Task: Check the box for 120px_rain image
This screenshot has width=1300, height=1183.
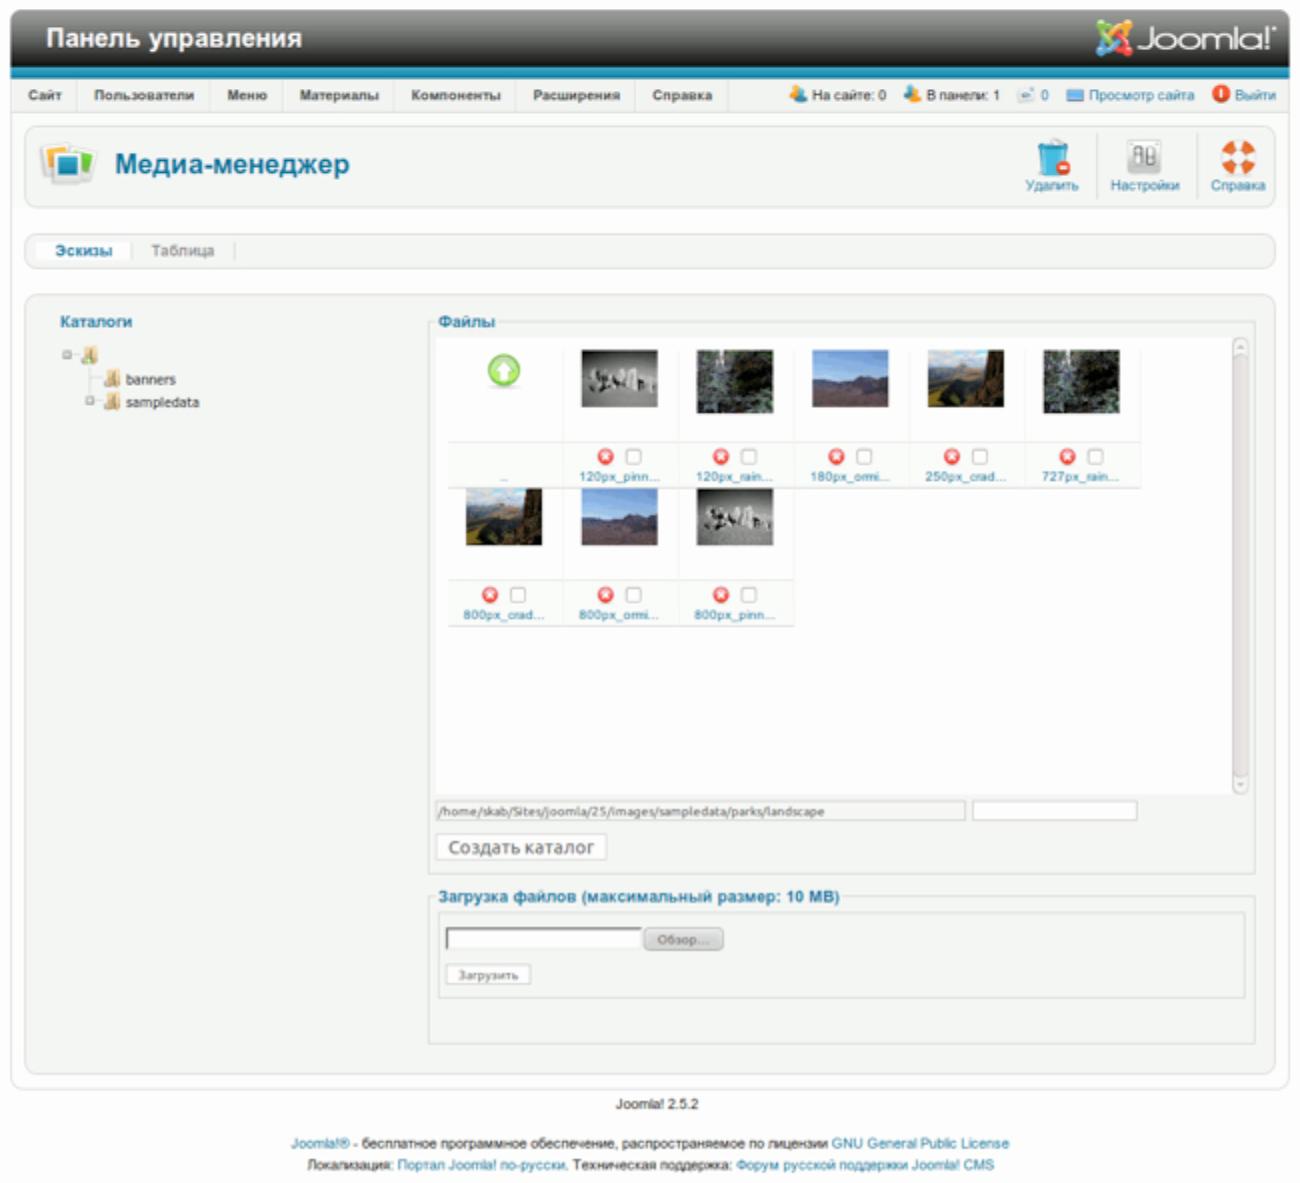Action: click(749, 457)
